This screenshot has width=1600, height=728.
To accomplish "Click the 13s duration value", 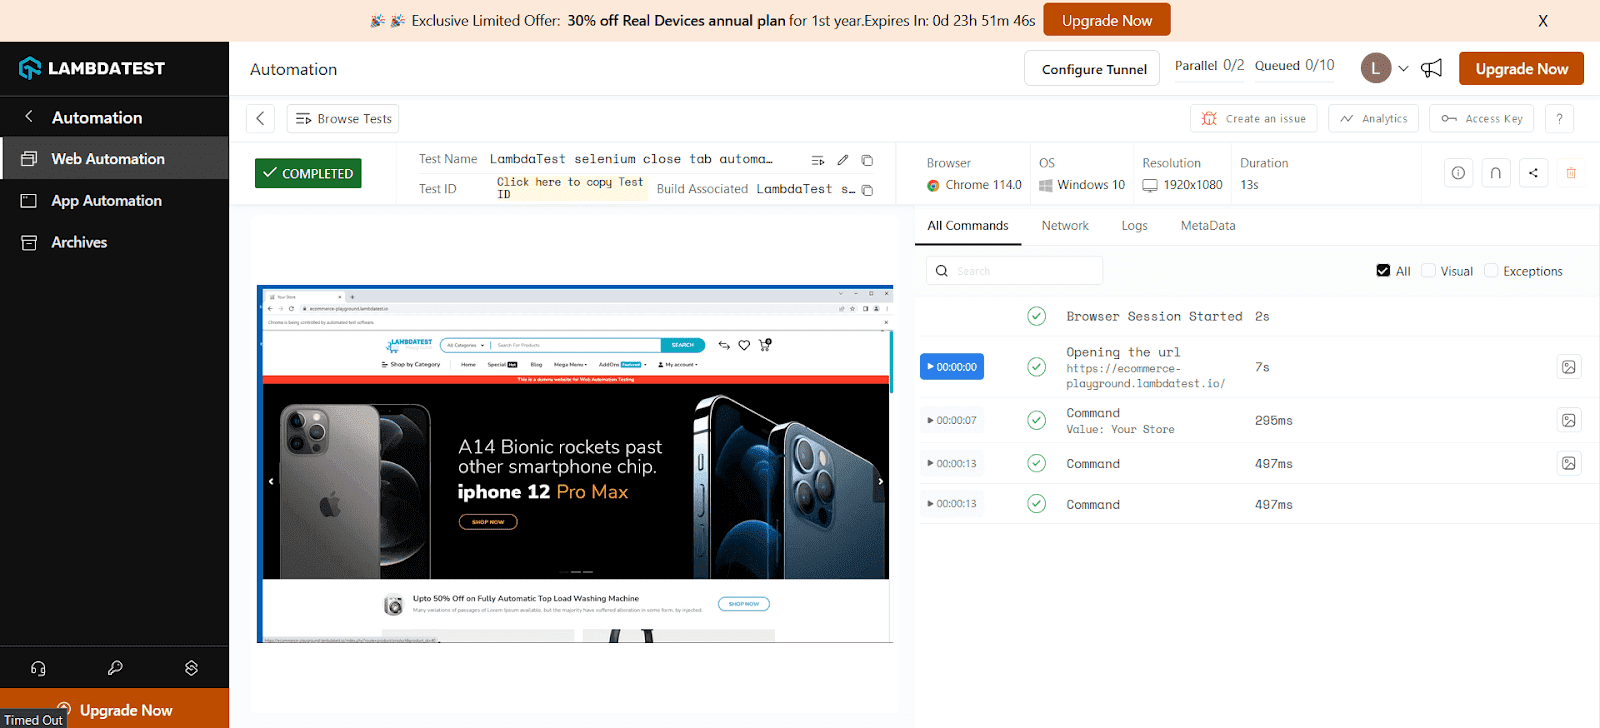I will [x=1249, y=185].
